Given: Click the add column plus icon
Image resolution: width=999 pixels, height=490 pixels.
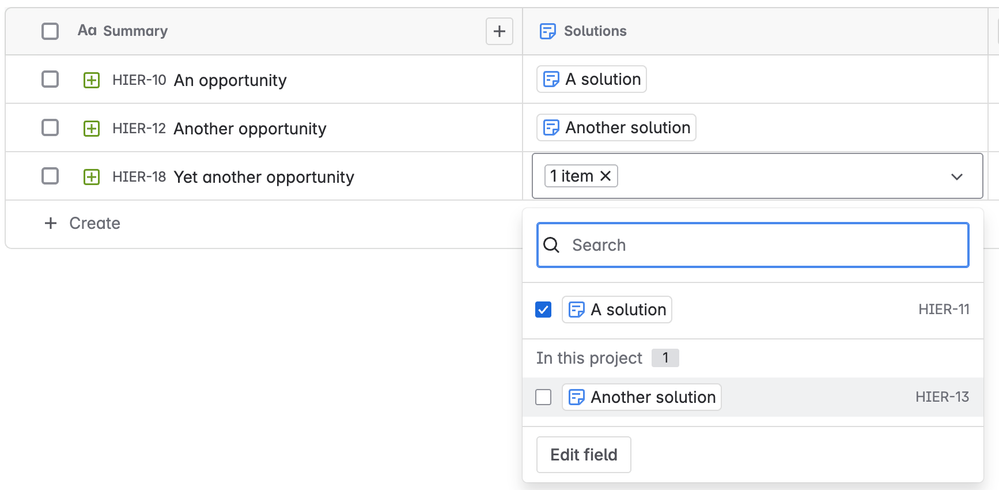Looking at the screenshot, I should [499, 31].
